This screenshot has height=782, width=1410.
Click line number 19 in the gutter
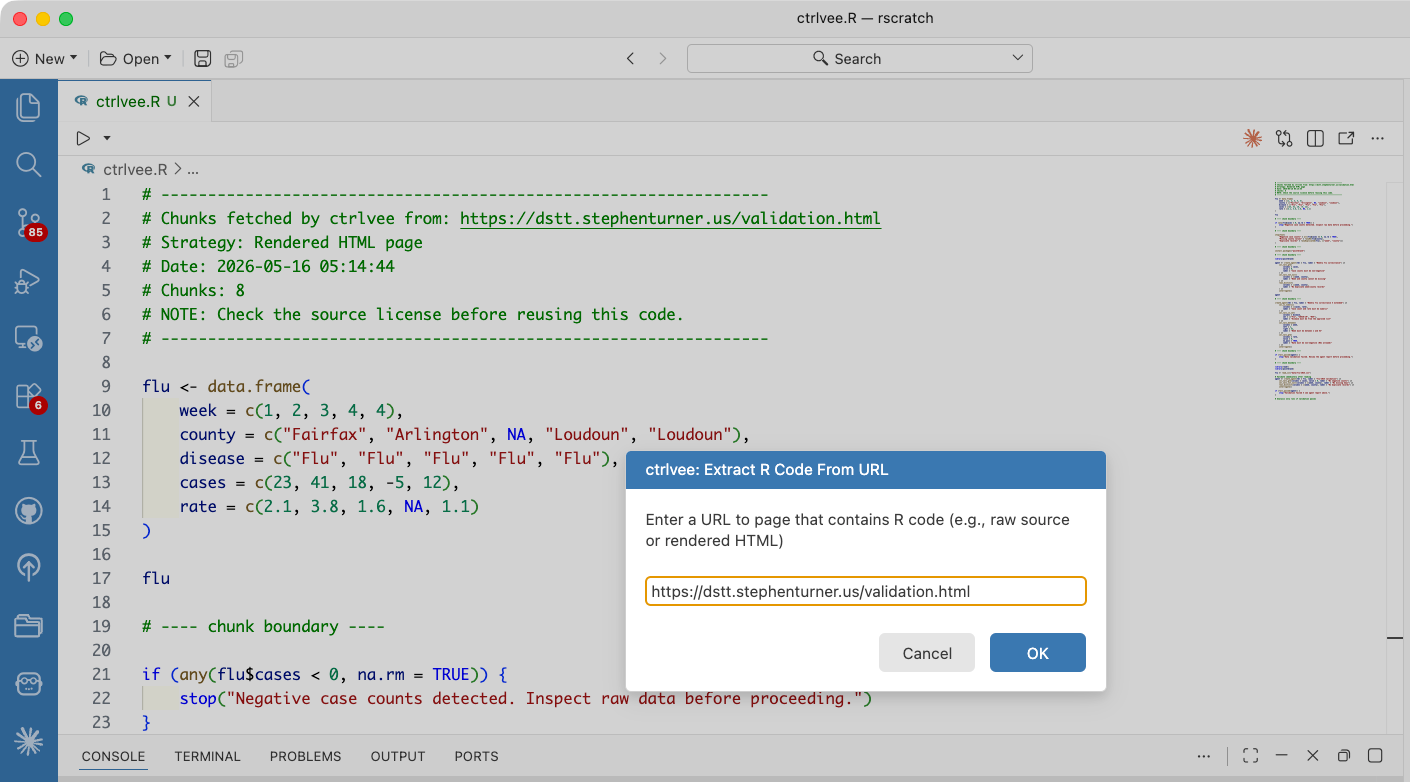coord(101,626)
